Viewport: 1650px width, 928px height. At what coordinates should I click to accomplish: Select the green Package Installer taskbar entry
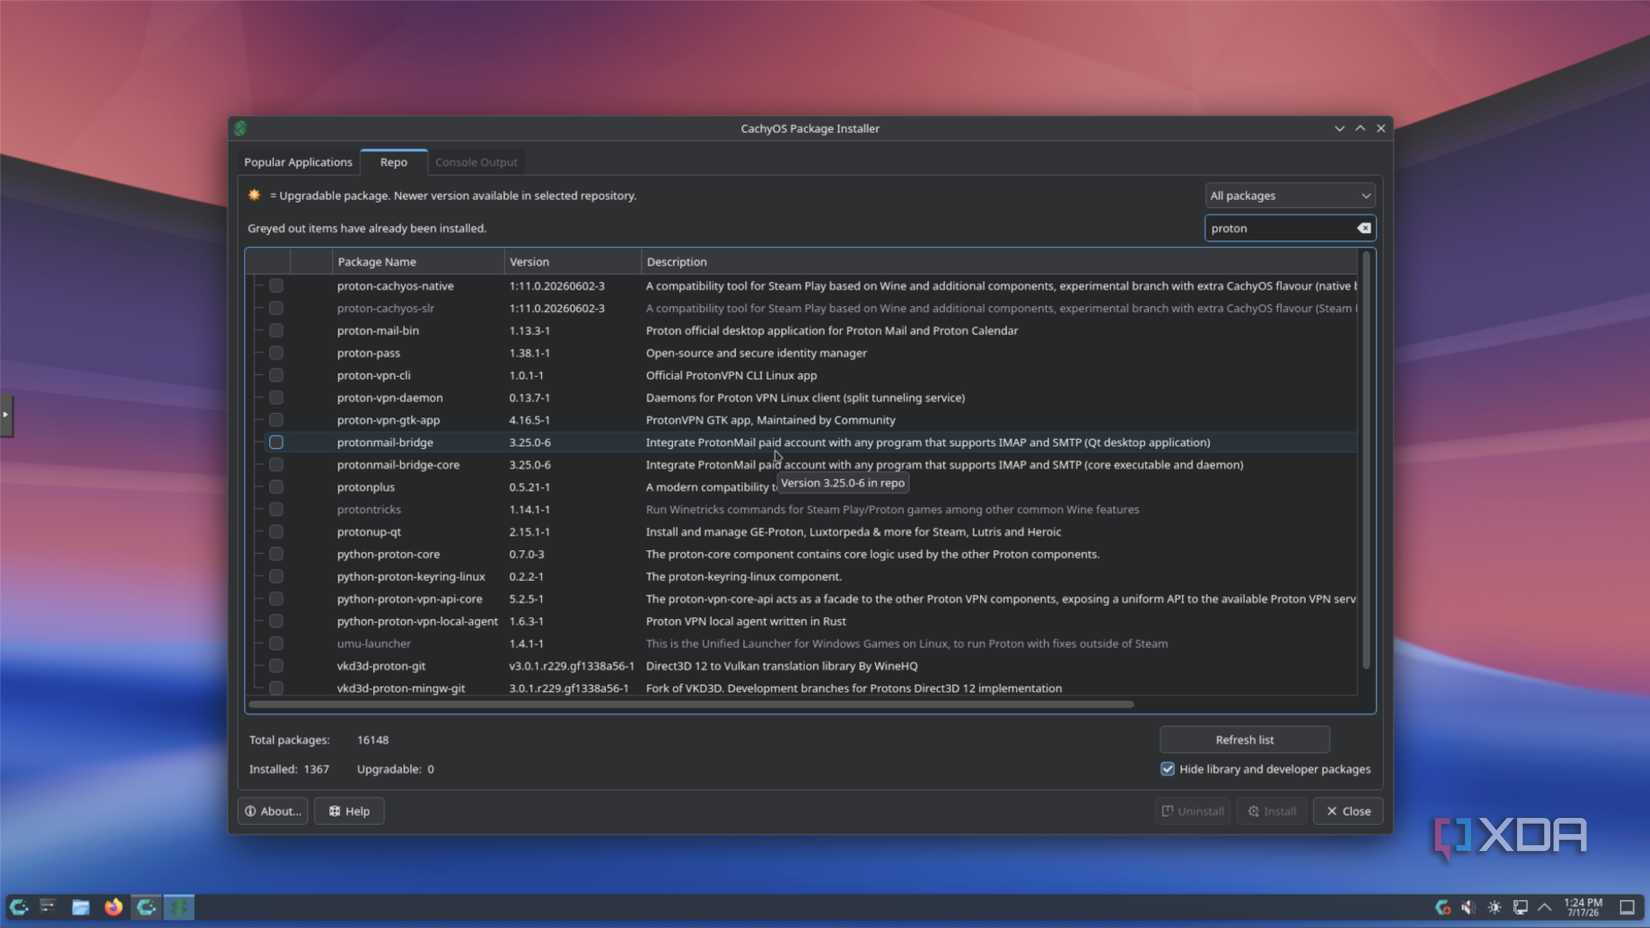click(x=179, y=907)
